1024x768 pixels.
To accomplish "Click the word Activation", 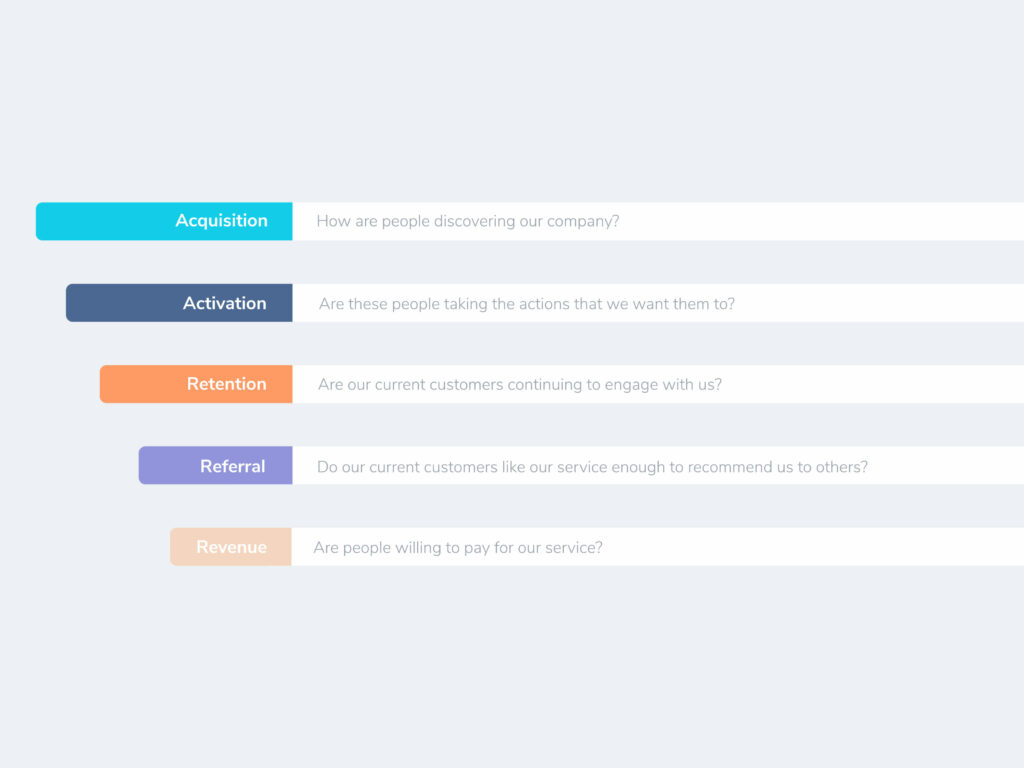I will [225, 303].
